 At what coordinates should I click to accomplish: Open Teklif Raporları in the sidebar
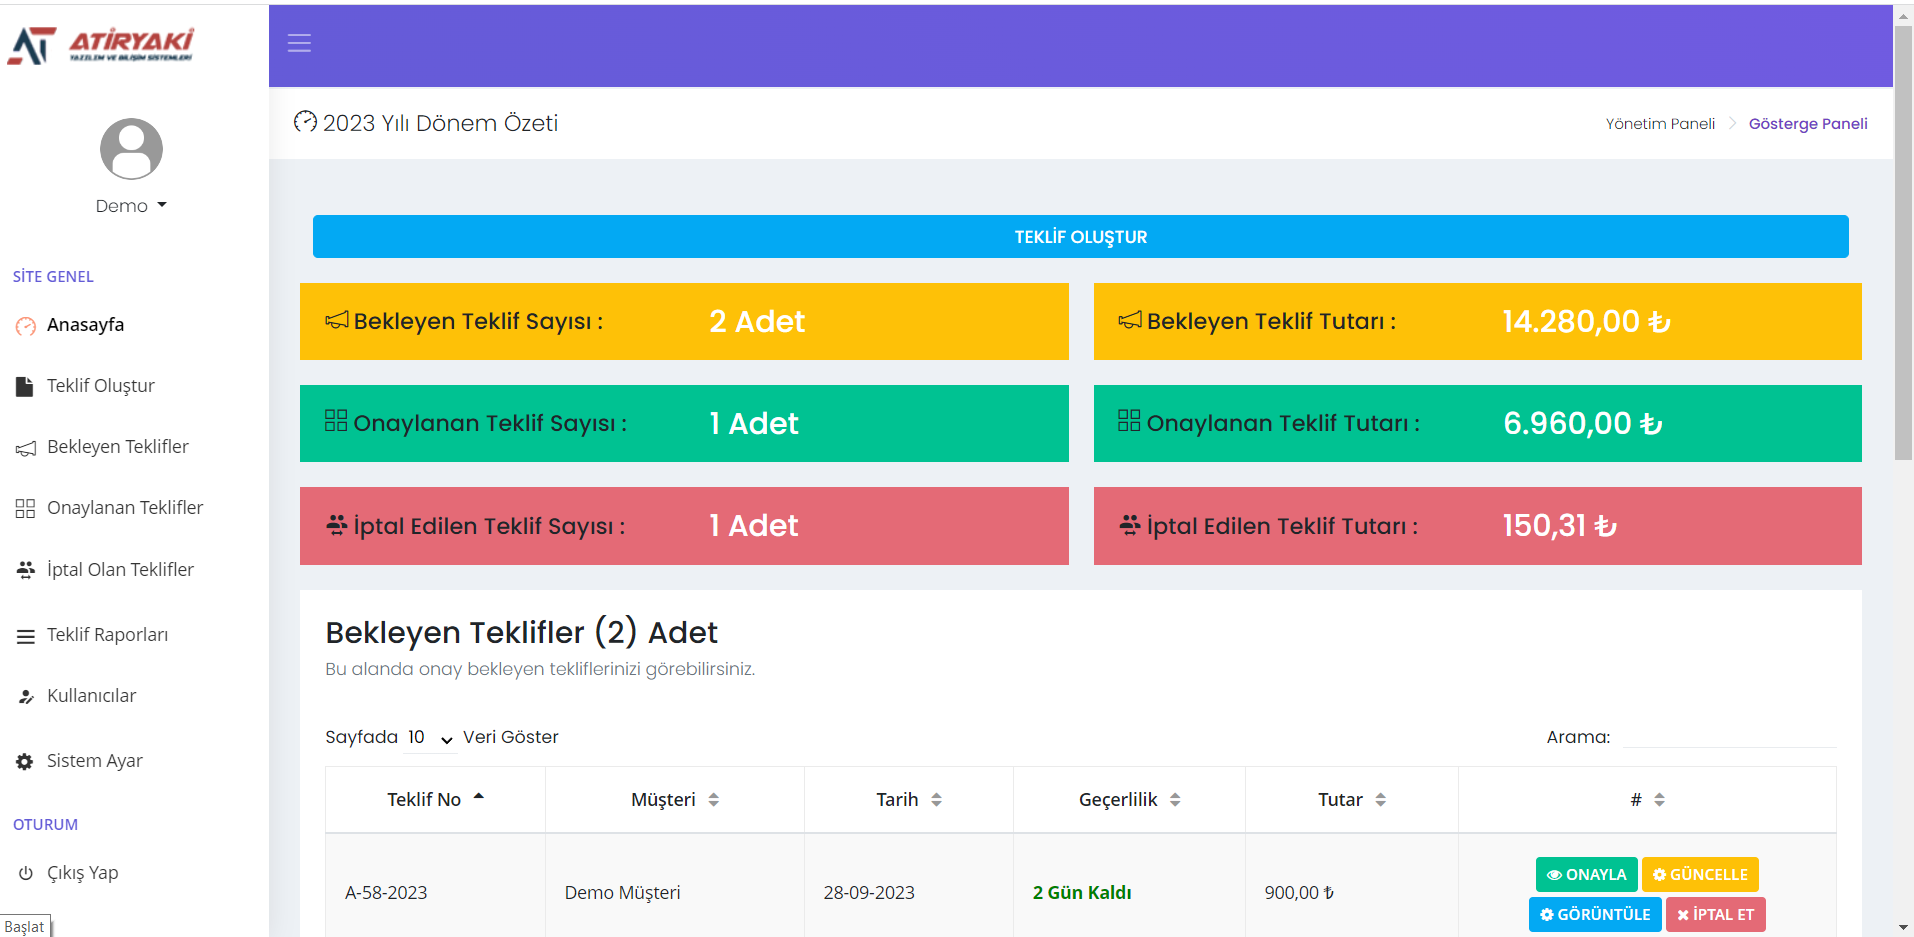tap(107, 635)
